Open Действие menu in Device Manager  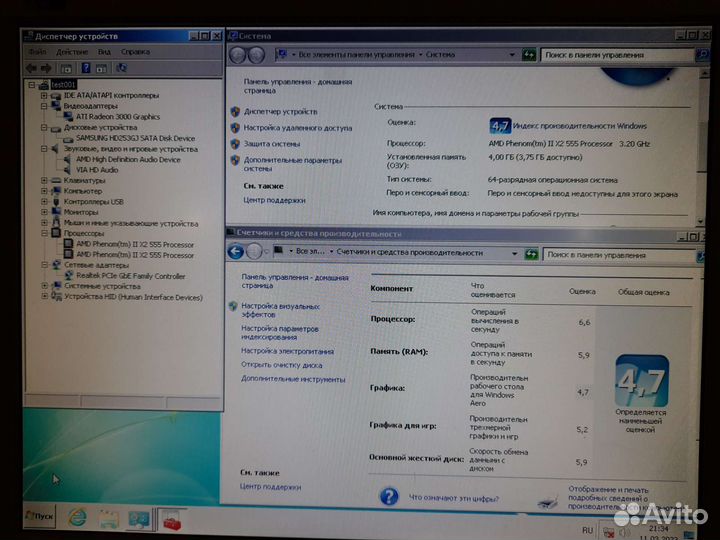coord(72,52)
